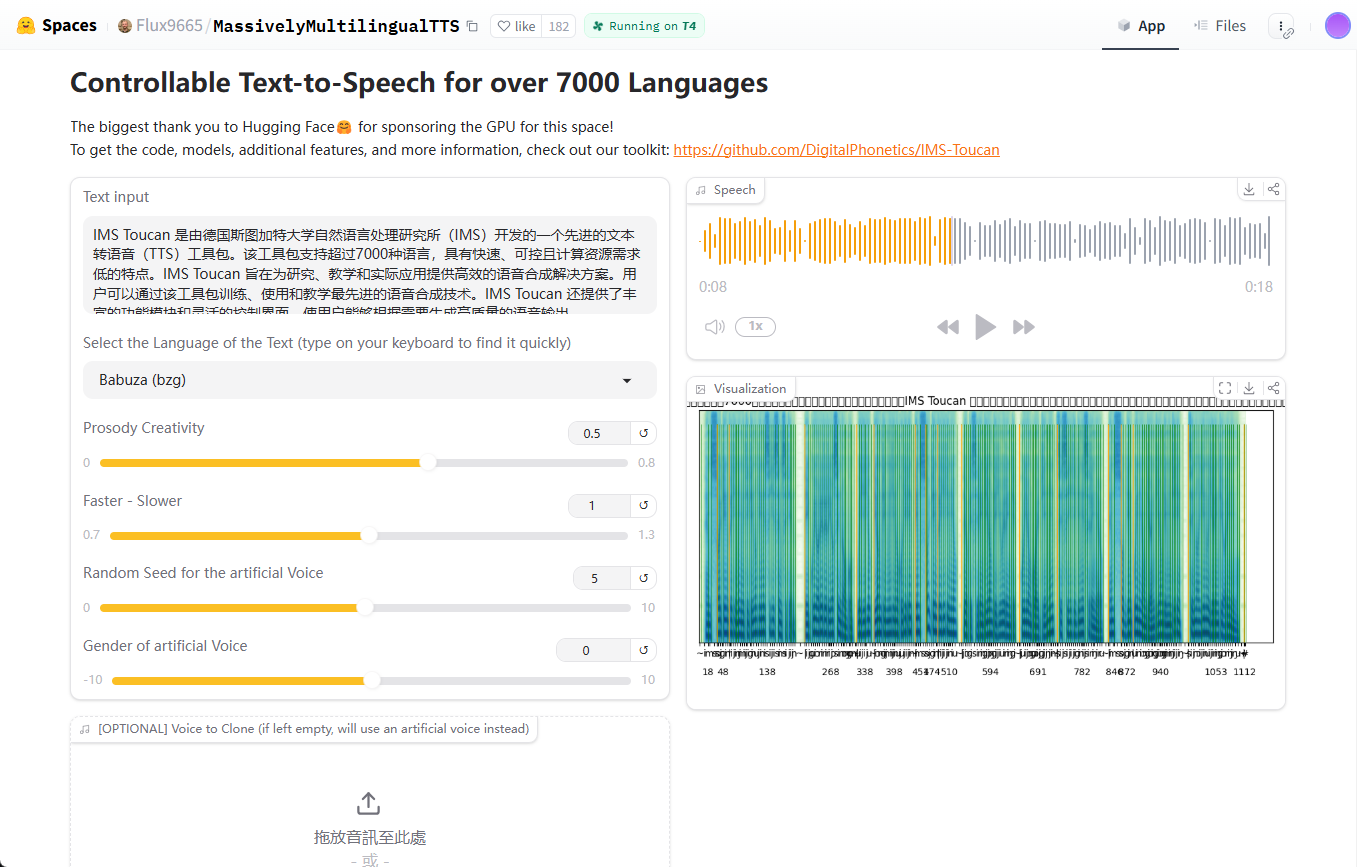This screenshot has height=867, width=1357.
Task: Download the Visualization image
Action: pyautogui.click(x=1248, y=388)
